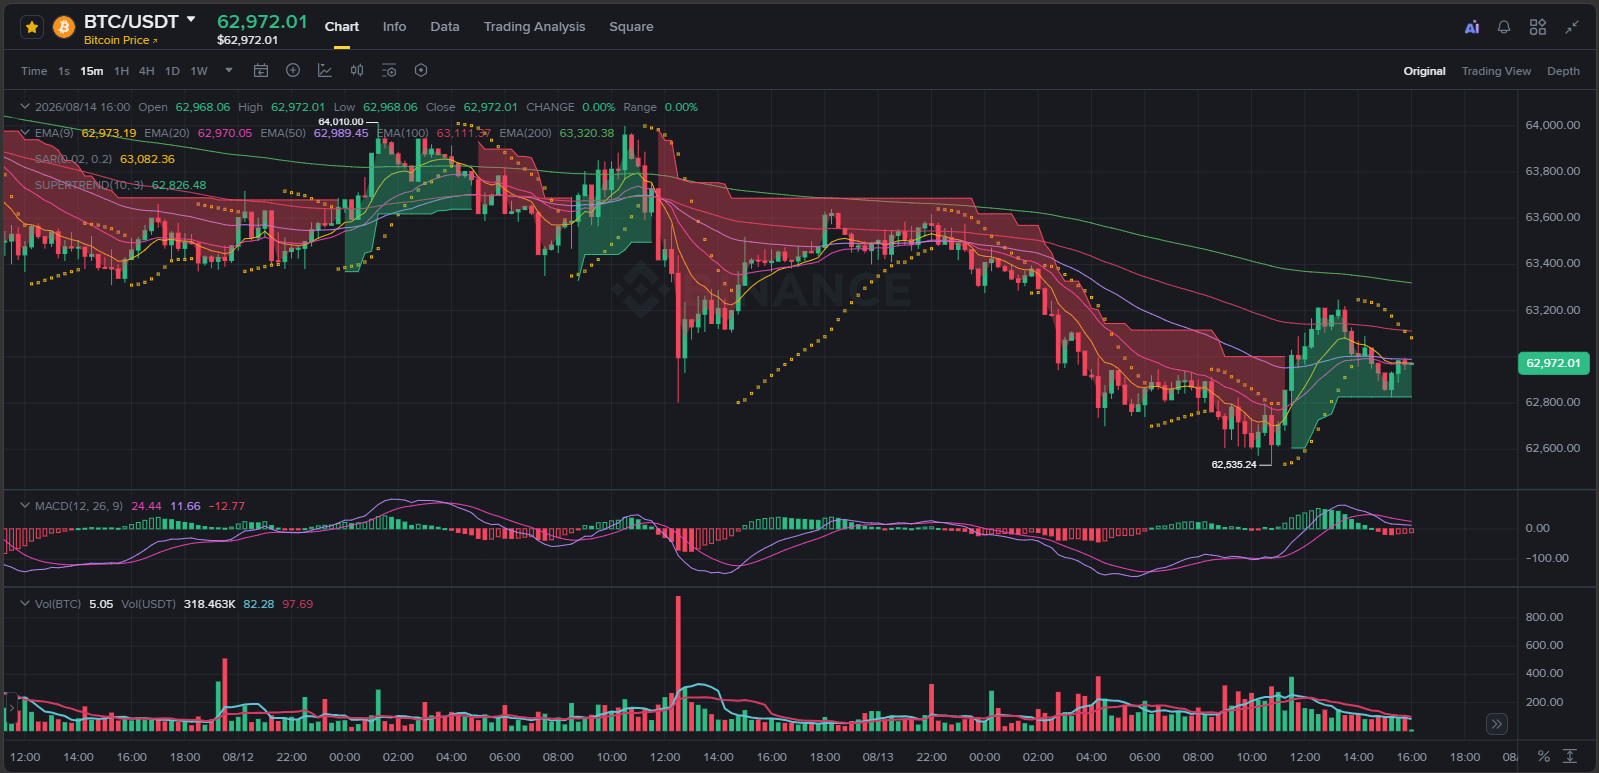Click the EMA(200) value 63,320.38
This screenshot has width=1599, height=773.
pos(587,133)
